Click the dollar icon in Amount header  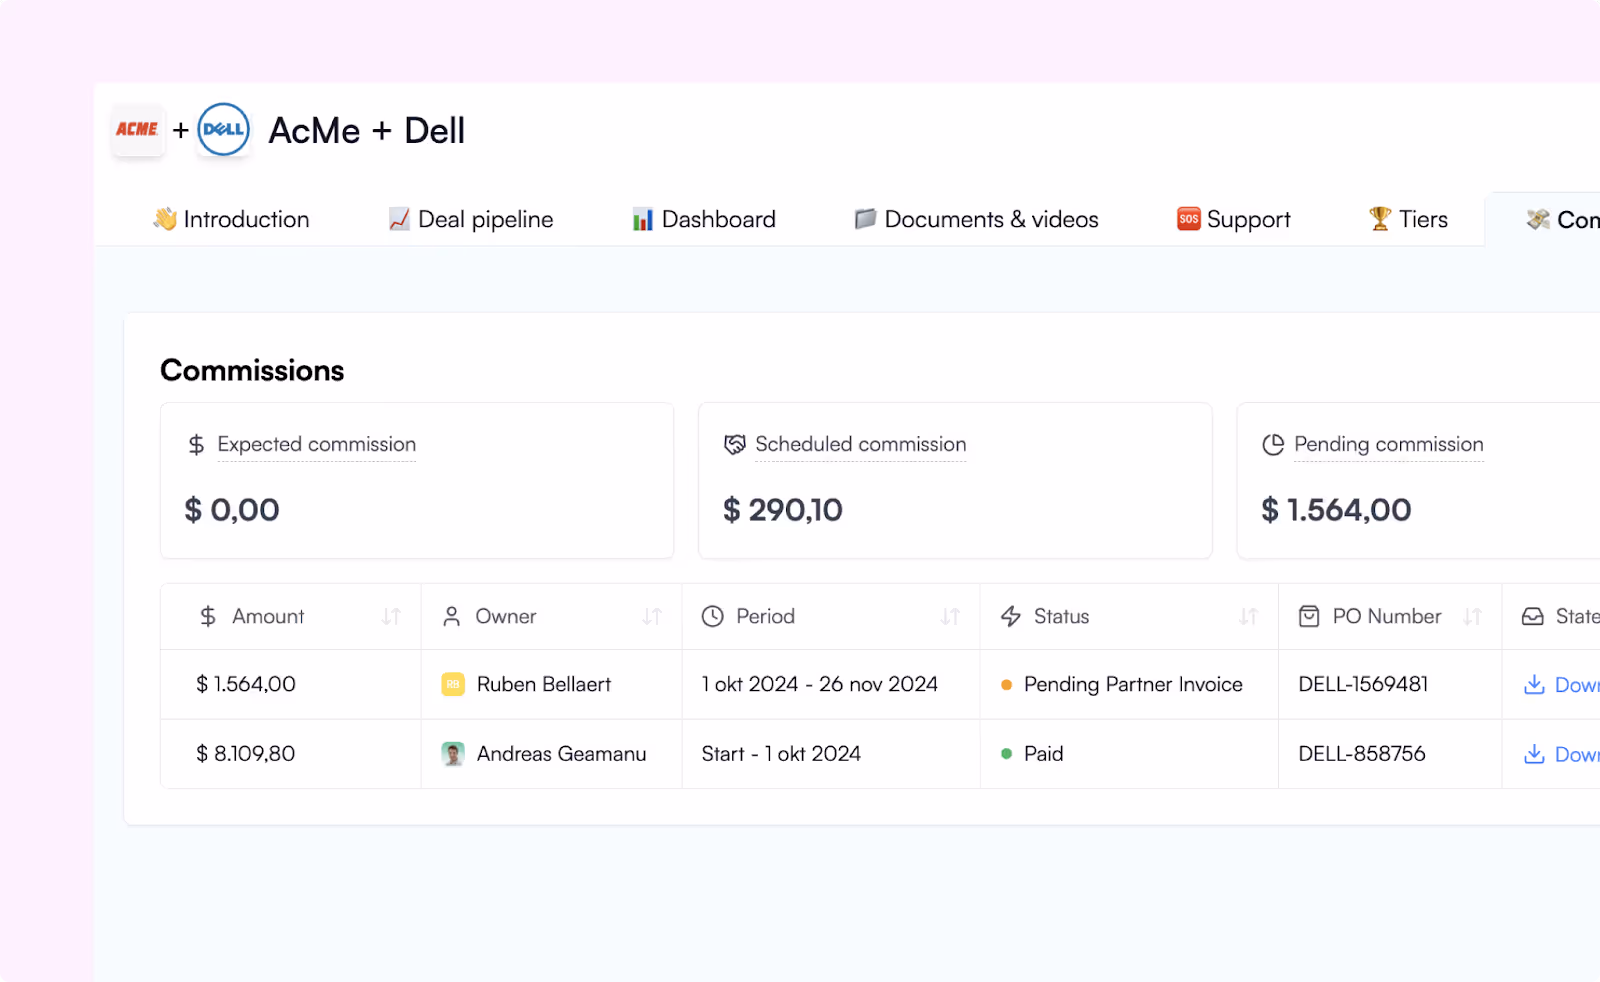pos(208,616)
